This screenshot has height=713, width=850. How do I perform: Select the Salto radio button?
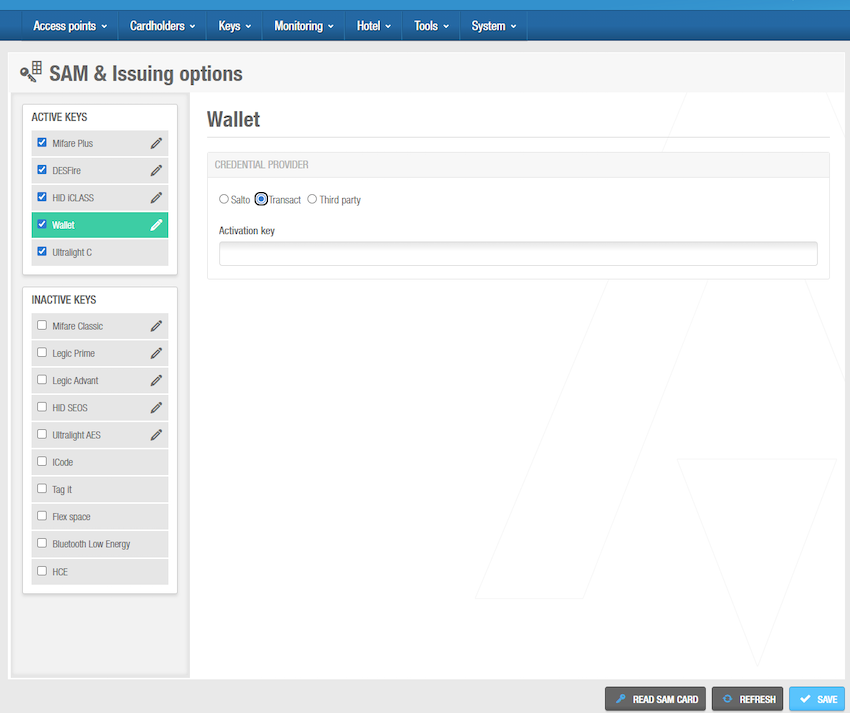click(x=224, y=199)
